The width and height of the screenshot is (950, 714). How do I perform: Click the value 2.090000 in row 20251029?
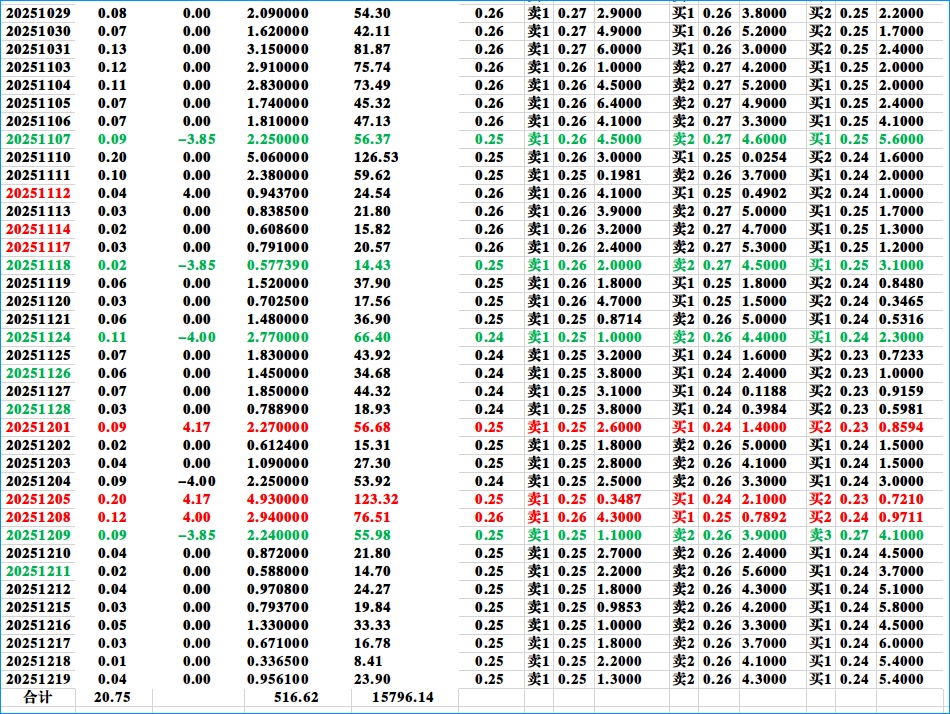click(277, 13)
